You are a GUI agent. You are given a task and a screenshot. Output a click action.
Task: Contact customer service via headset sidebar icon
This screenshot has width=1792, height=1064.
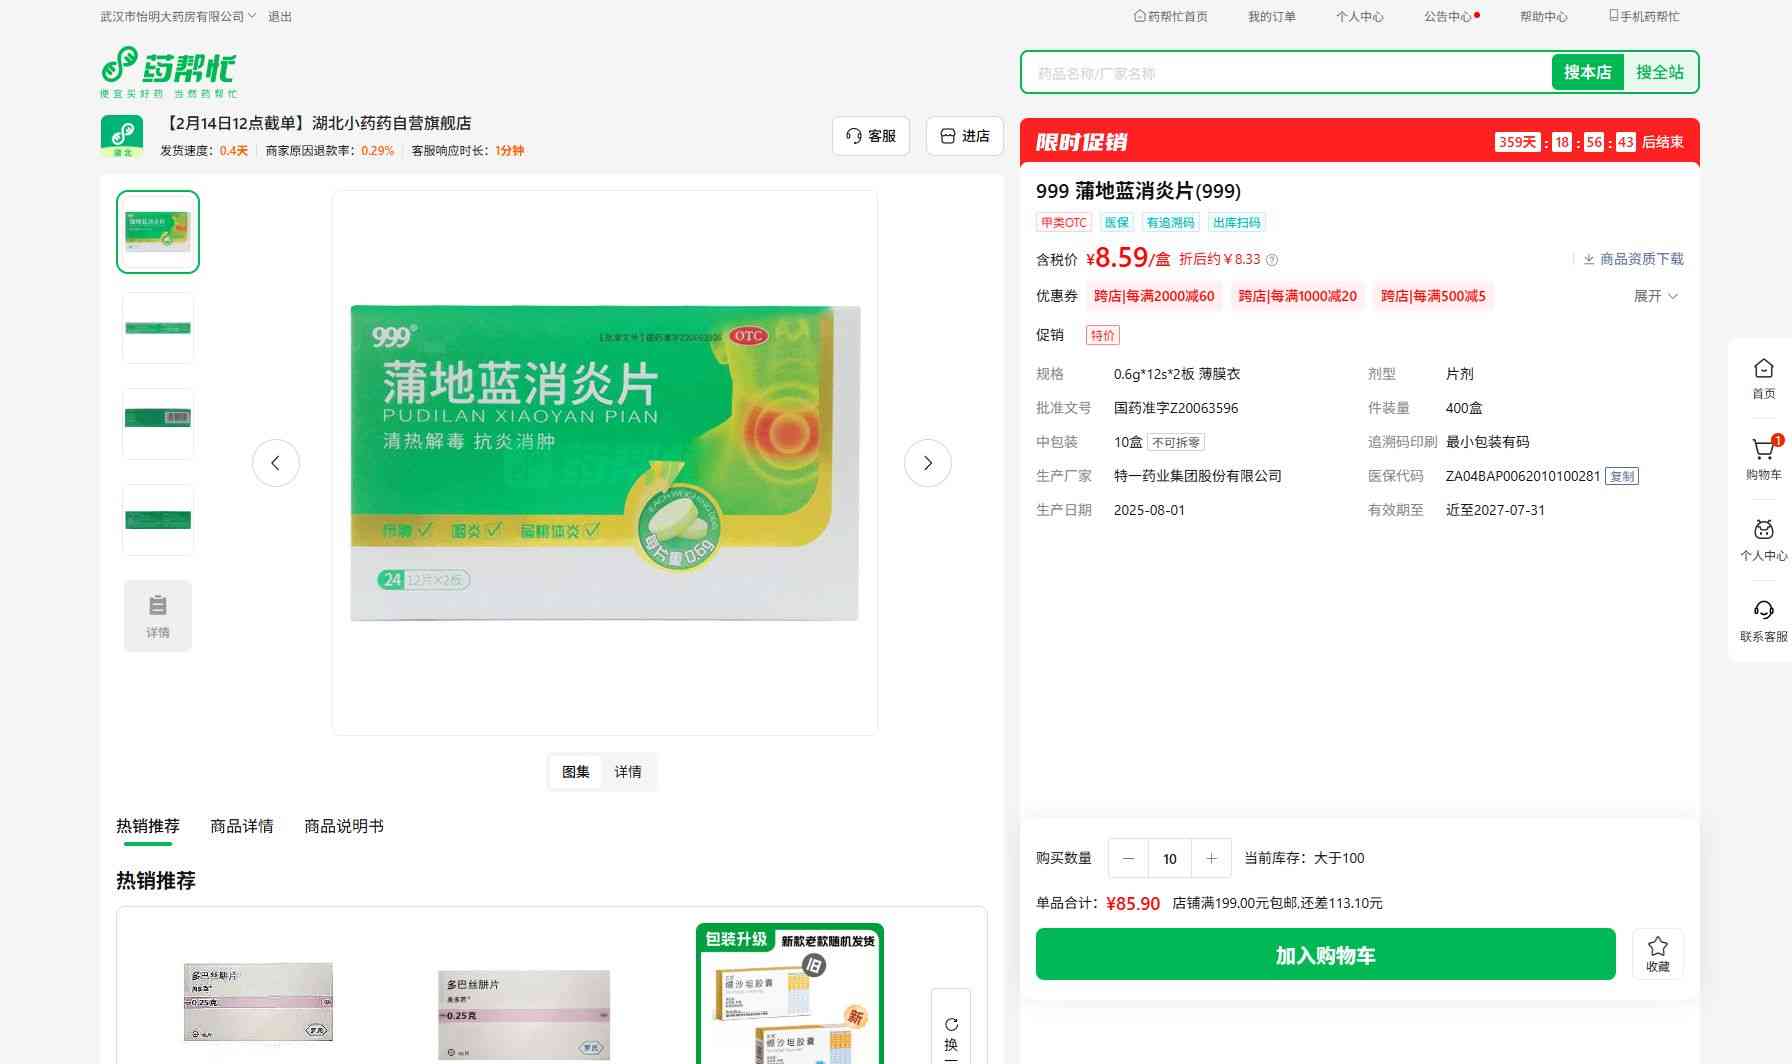(x=1763, y=612)
